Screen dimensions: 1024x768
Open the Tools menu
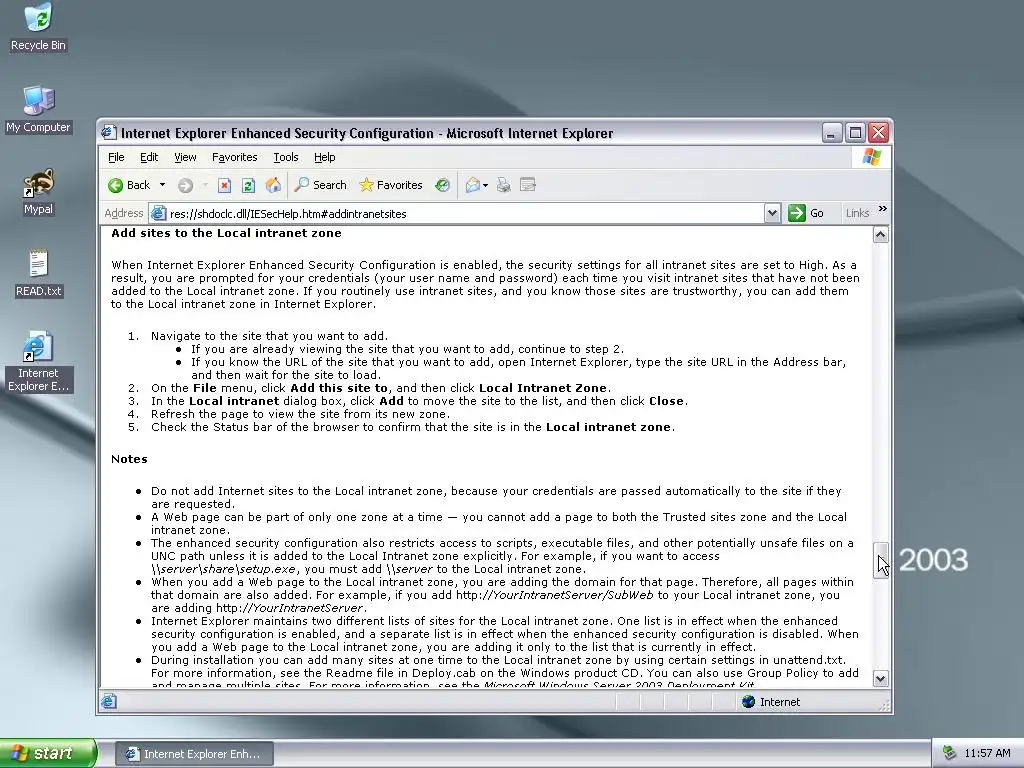[x=285, y=157]
